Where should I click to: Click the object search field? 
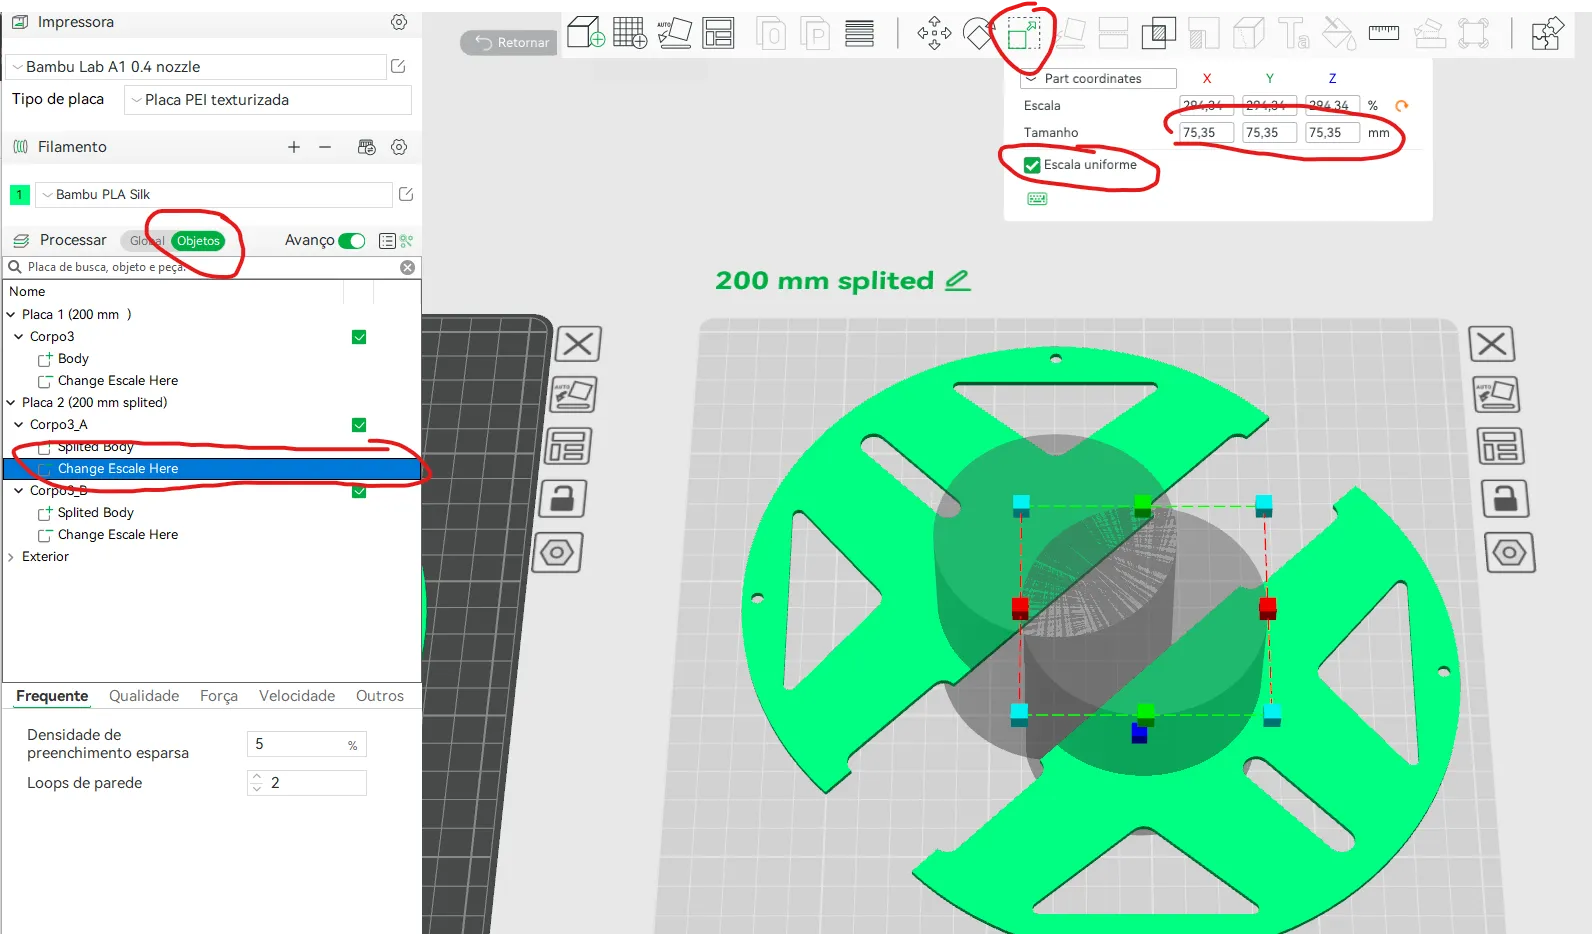coord(211,267)
